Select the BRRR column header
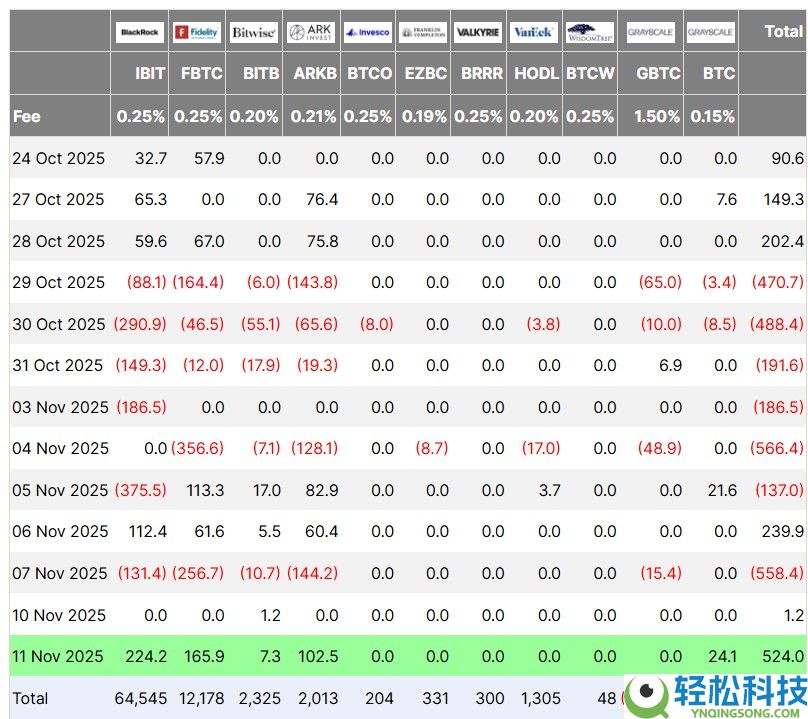 pyautogui.click(x=482, y=73)
